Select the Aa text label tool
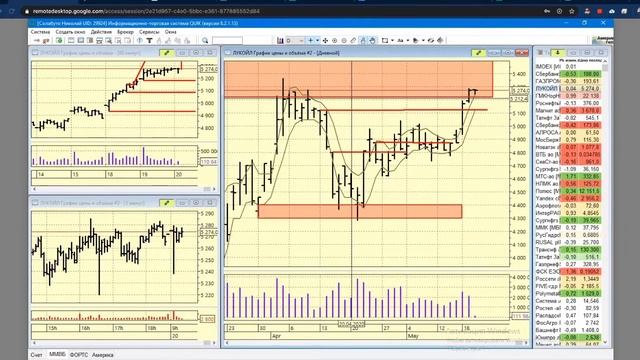Screen dimensions: 640x360 pos(400,40)
